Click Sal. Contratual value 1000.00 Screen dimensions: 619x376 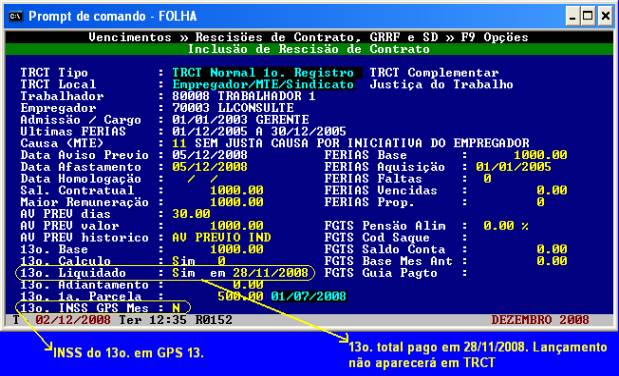236,190
